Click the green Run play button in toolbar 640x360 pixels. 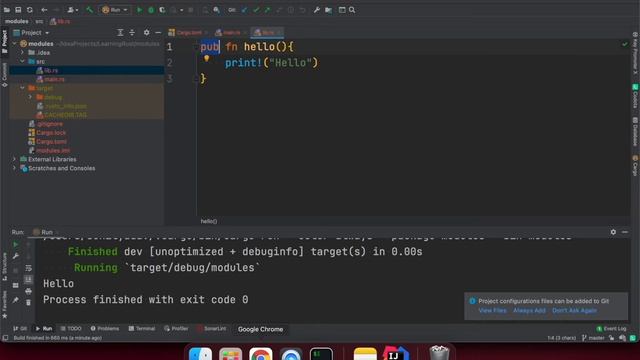[139, 10]
